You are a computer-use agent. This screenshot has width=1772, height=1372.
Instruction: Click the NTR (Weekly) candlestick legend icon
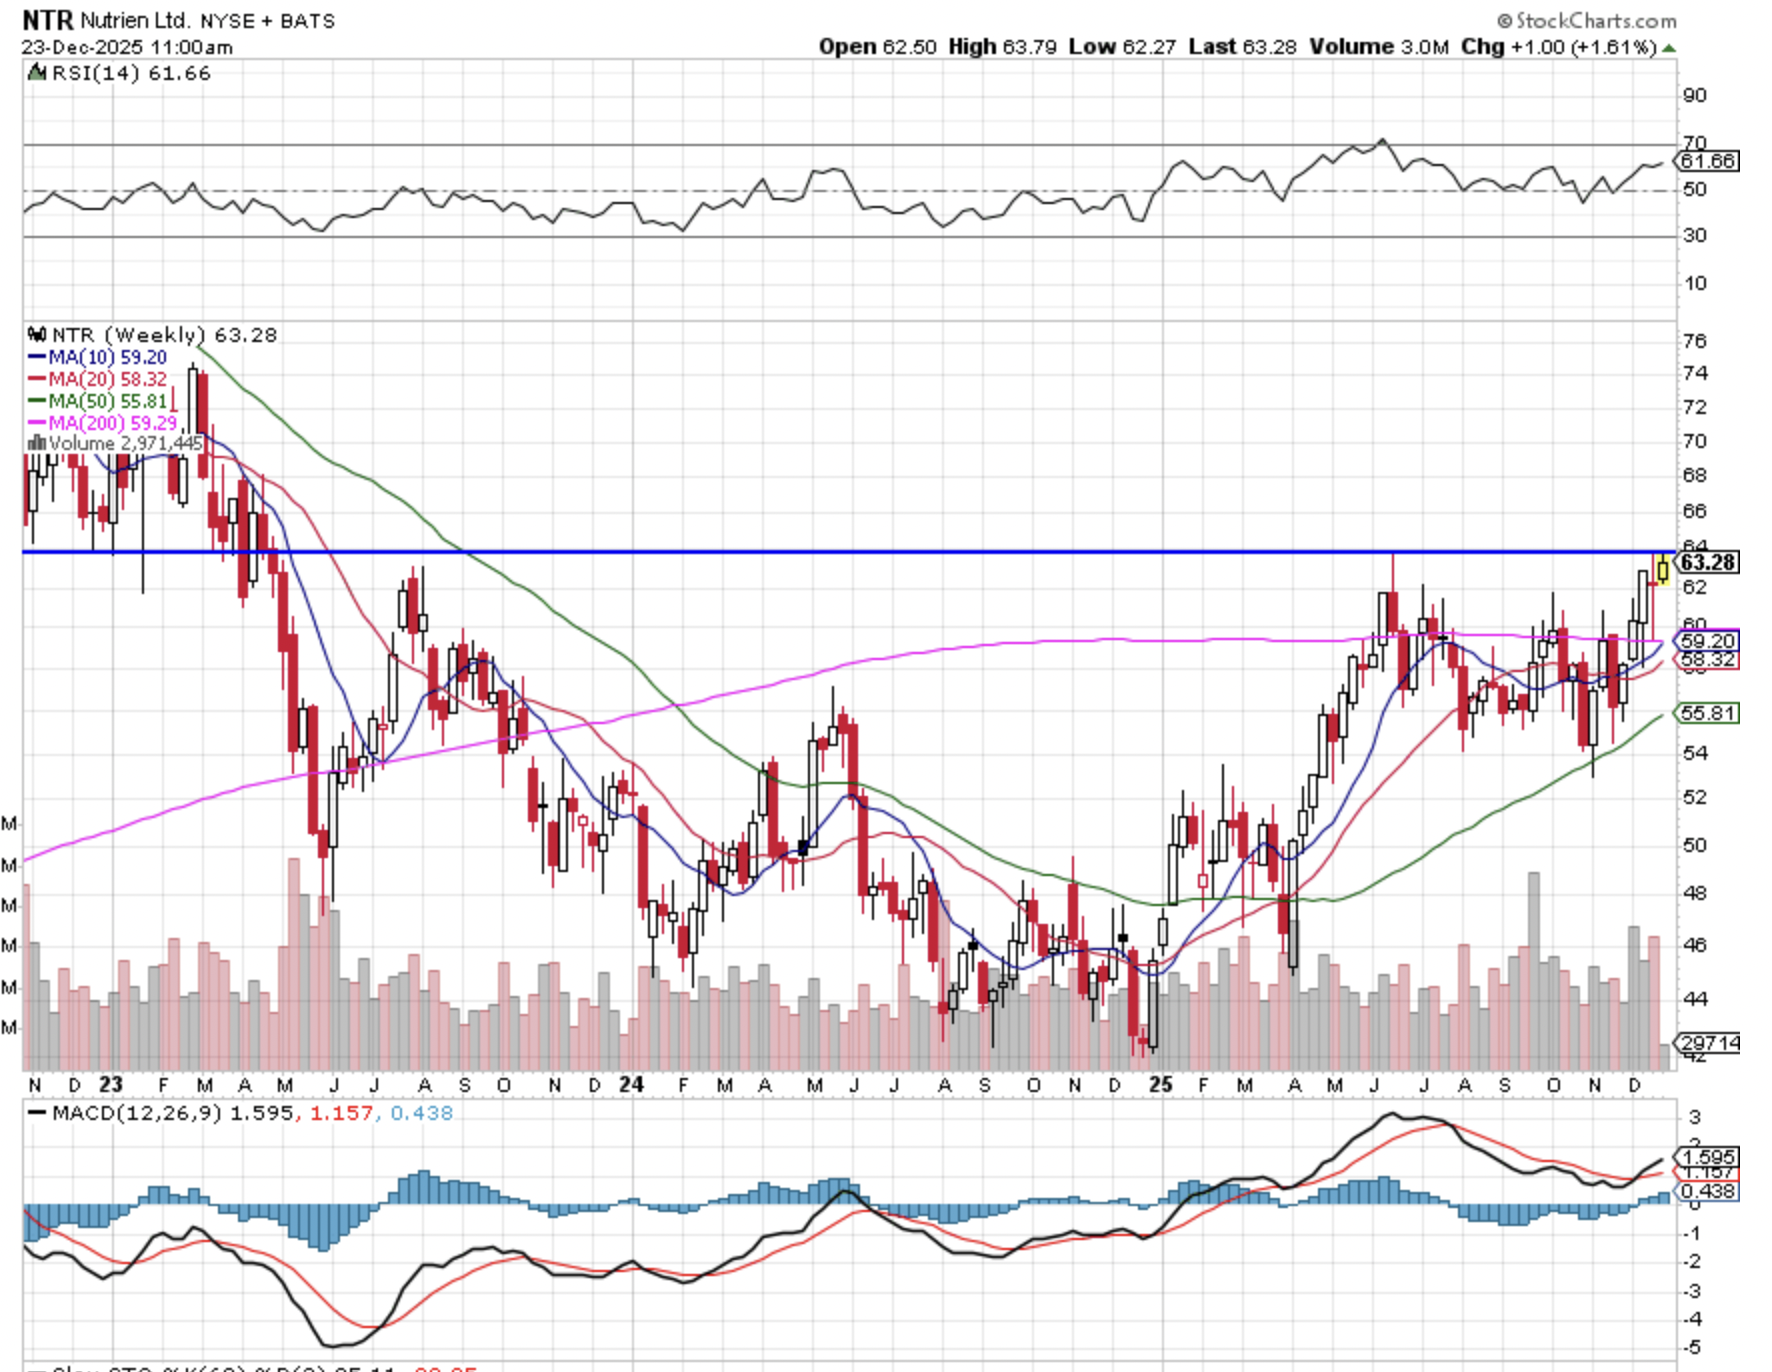pos(37,335)
